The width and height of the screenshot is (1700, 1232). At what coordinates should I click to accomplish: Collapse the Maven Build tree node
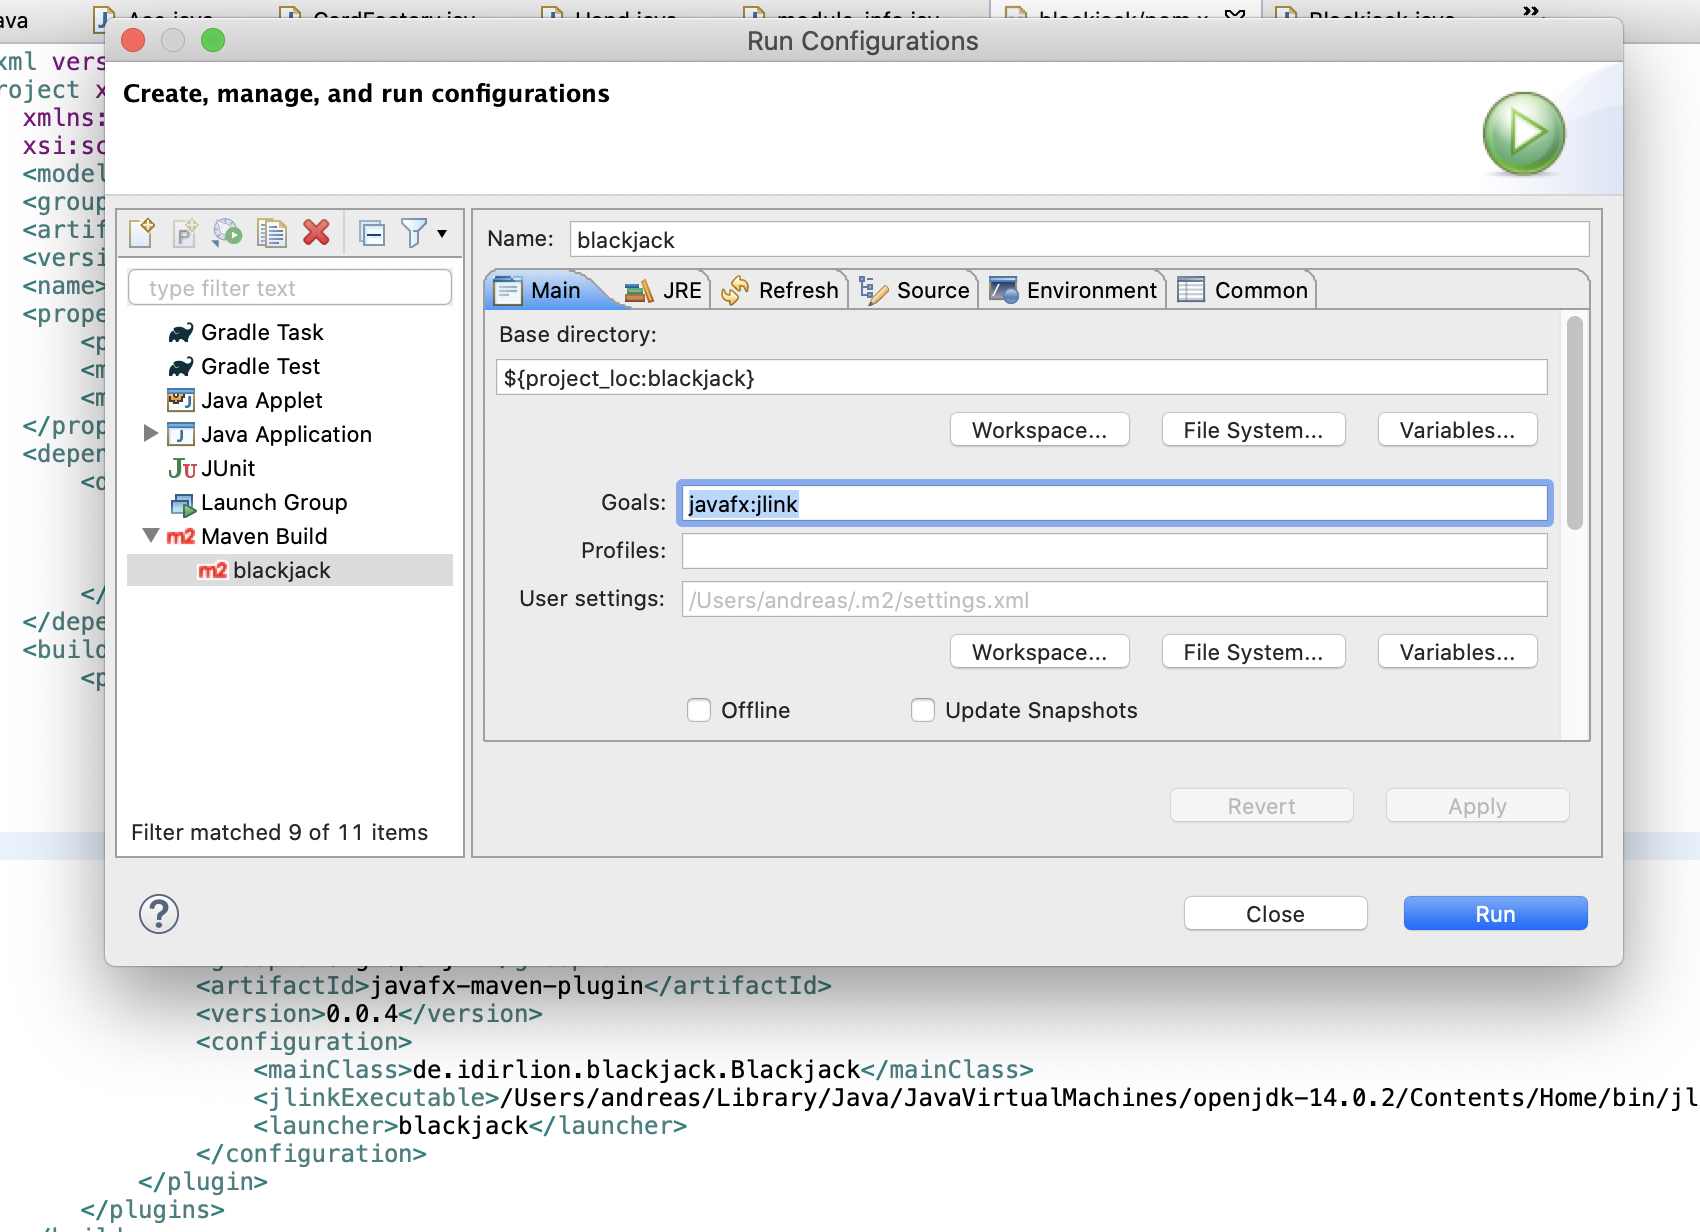(x=151, y=536)
